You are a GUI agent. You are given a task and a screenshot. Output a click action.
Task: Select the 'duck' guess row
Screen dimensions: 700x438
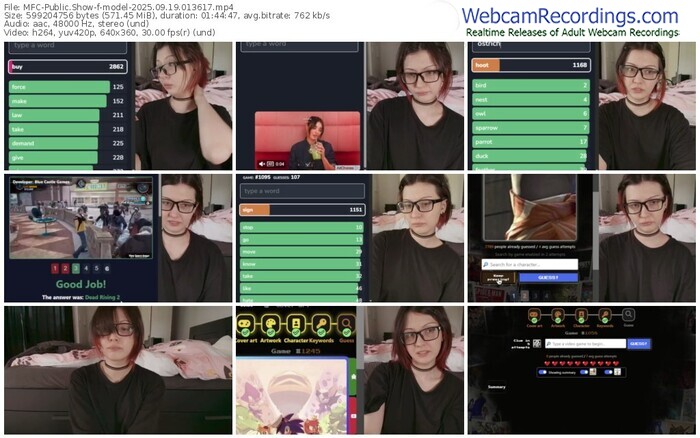pyautogui.click(x=531, y=156)
